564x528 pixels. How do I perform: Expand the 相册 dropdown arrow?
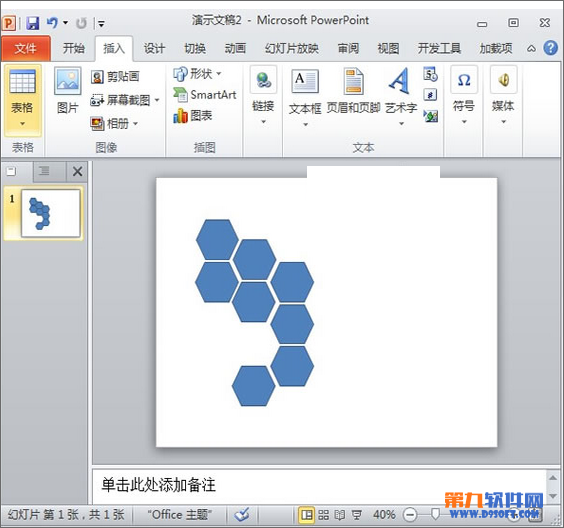[x=135, y=124]
